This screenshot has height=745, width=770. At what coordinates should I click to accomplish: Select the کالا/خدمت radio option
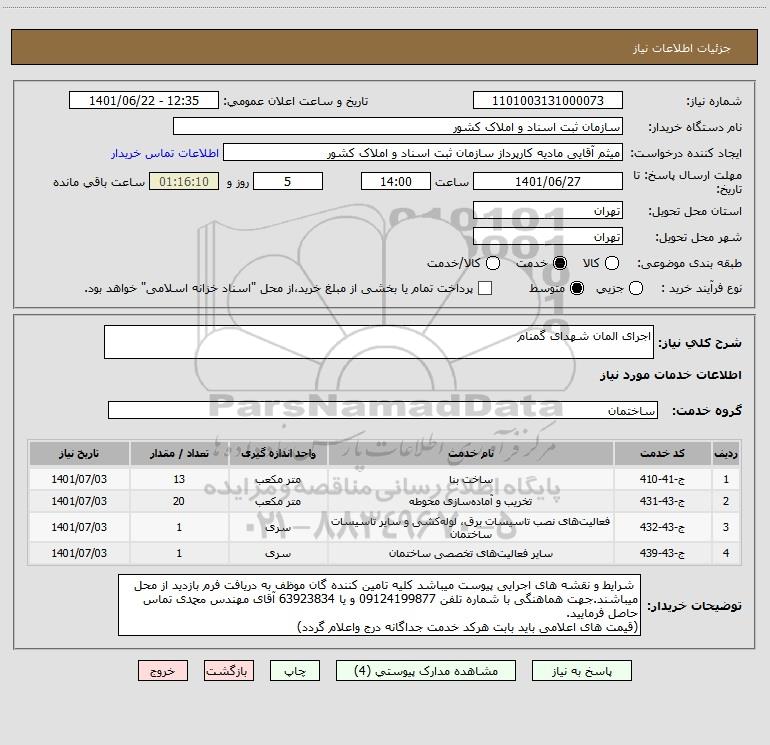pyautogui.click(x=493, y=263)
